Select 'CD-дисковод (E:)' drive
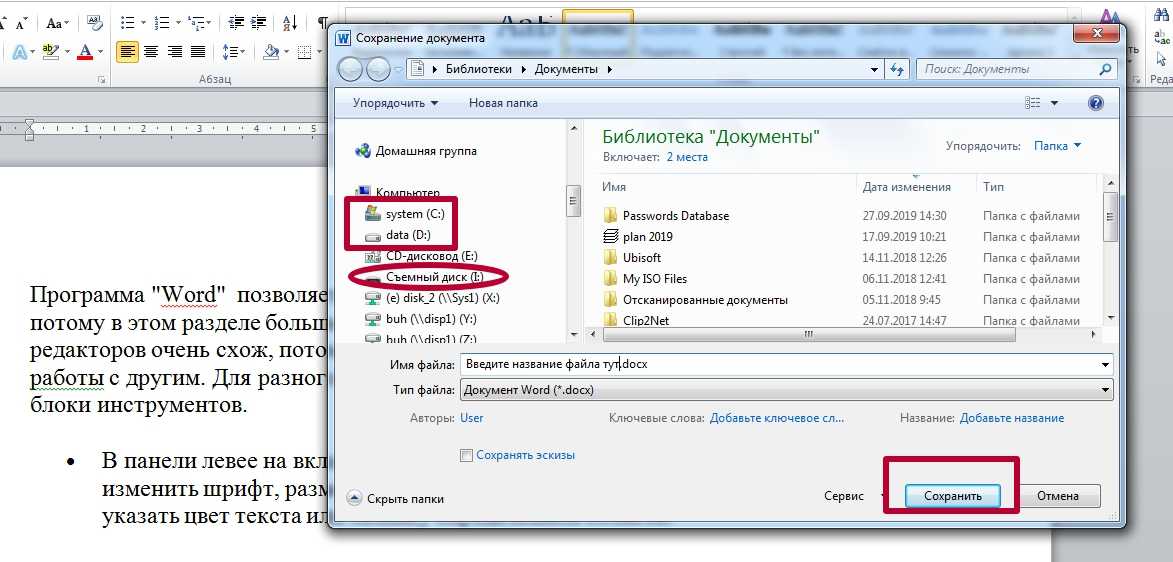 [421, 256]
